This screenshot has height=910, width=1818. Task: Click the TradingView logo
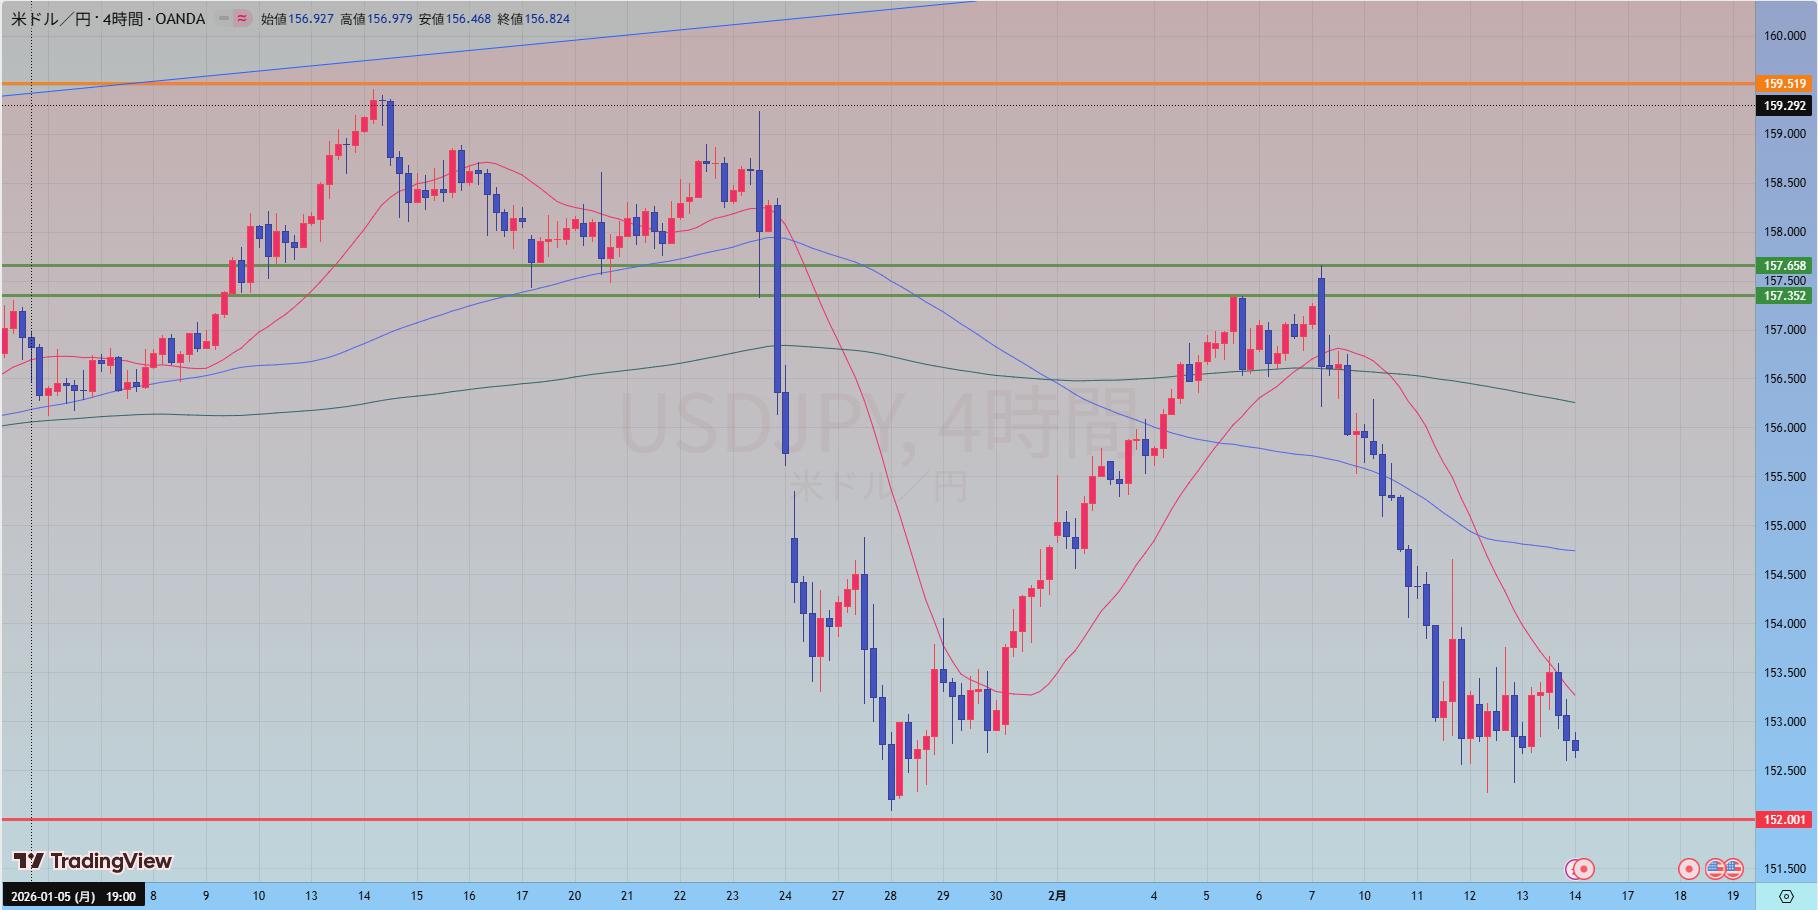tap(93, 861)
